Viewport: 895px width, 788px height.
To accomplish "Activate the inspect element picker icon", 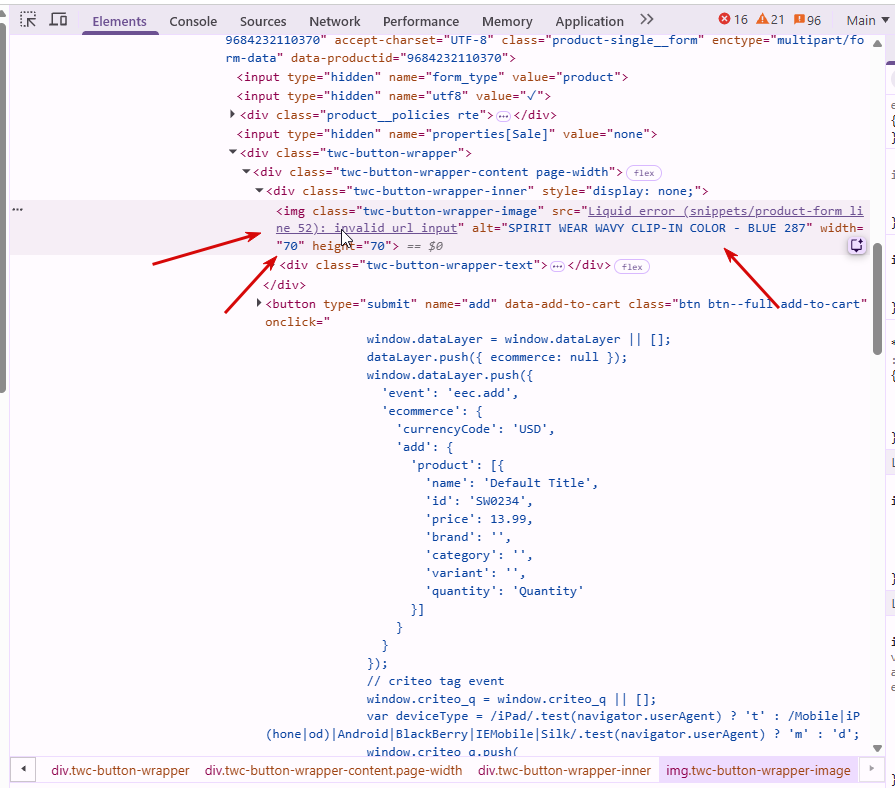I will [27, 20].
